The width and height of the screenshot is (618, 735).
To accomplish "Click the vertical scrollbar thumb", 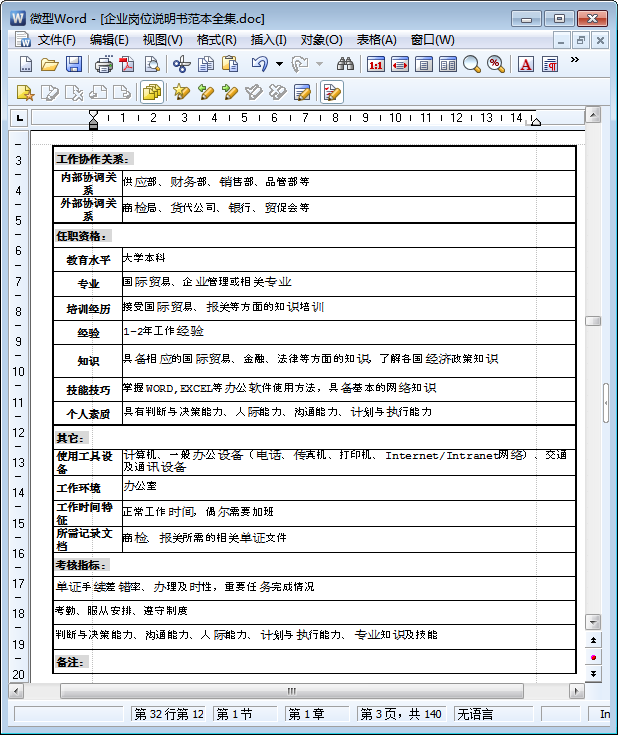I will pos(593,321).
